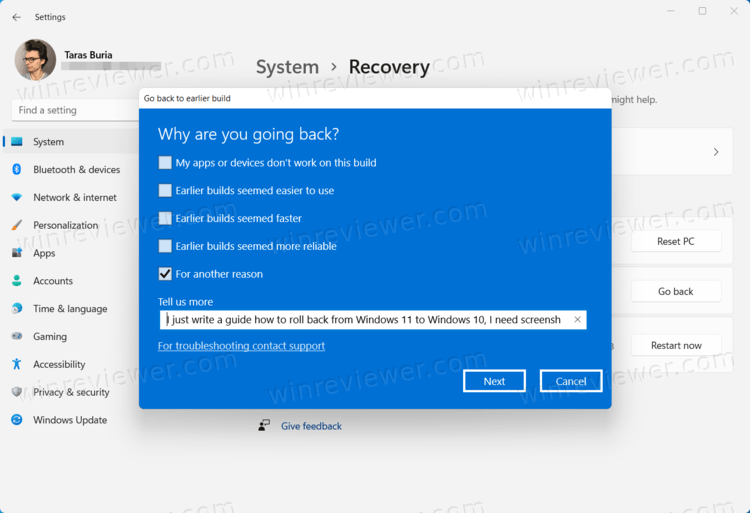The image size is (750, 513).
Task: Uncheck For another reason checkbox
Action: pos(165,274)
